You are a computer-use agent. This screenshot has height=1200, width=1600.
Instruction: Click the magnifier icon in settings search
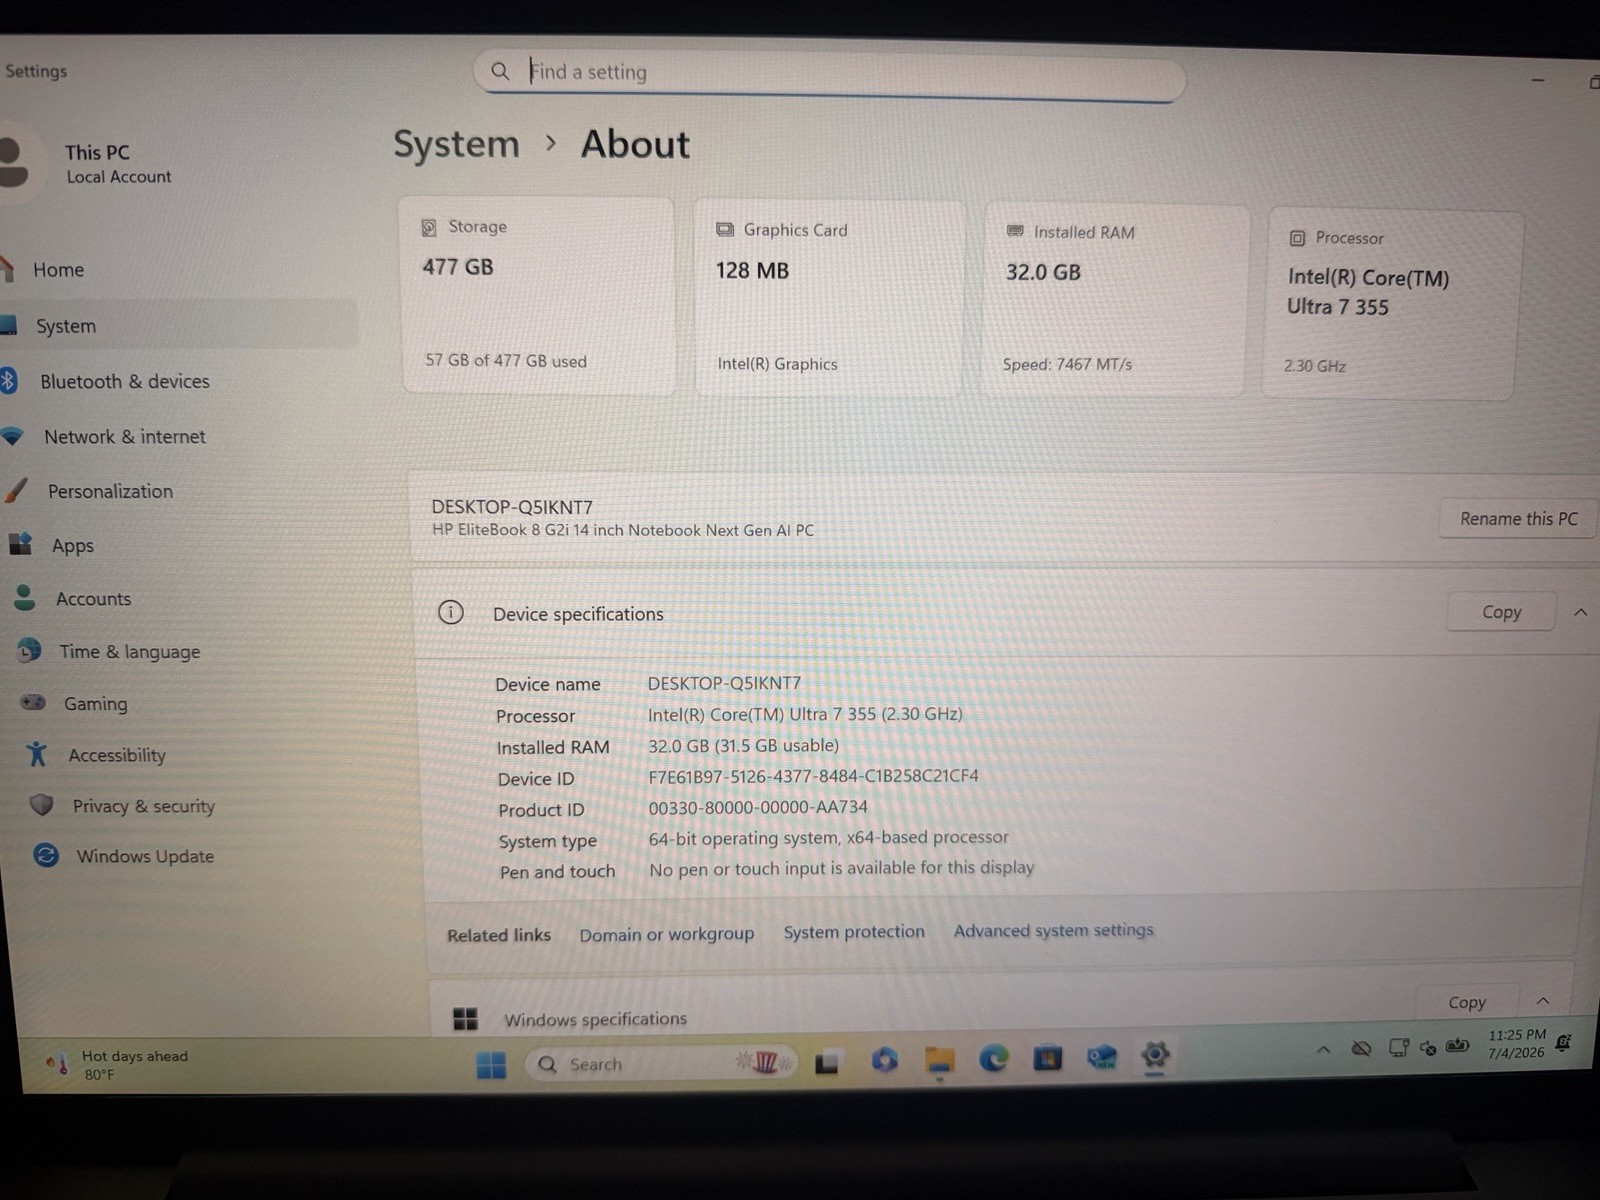[x=500, y=70]
